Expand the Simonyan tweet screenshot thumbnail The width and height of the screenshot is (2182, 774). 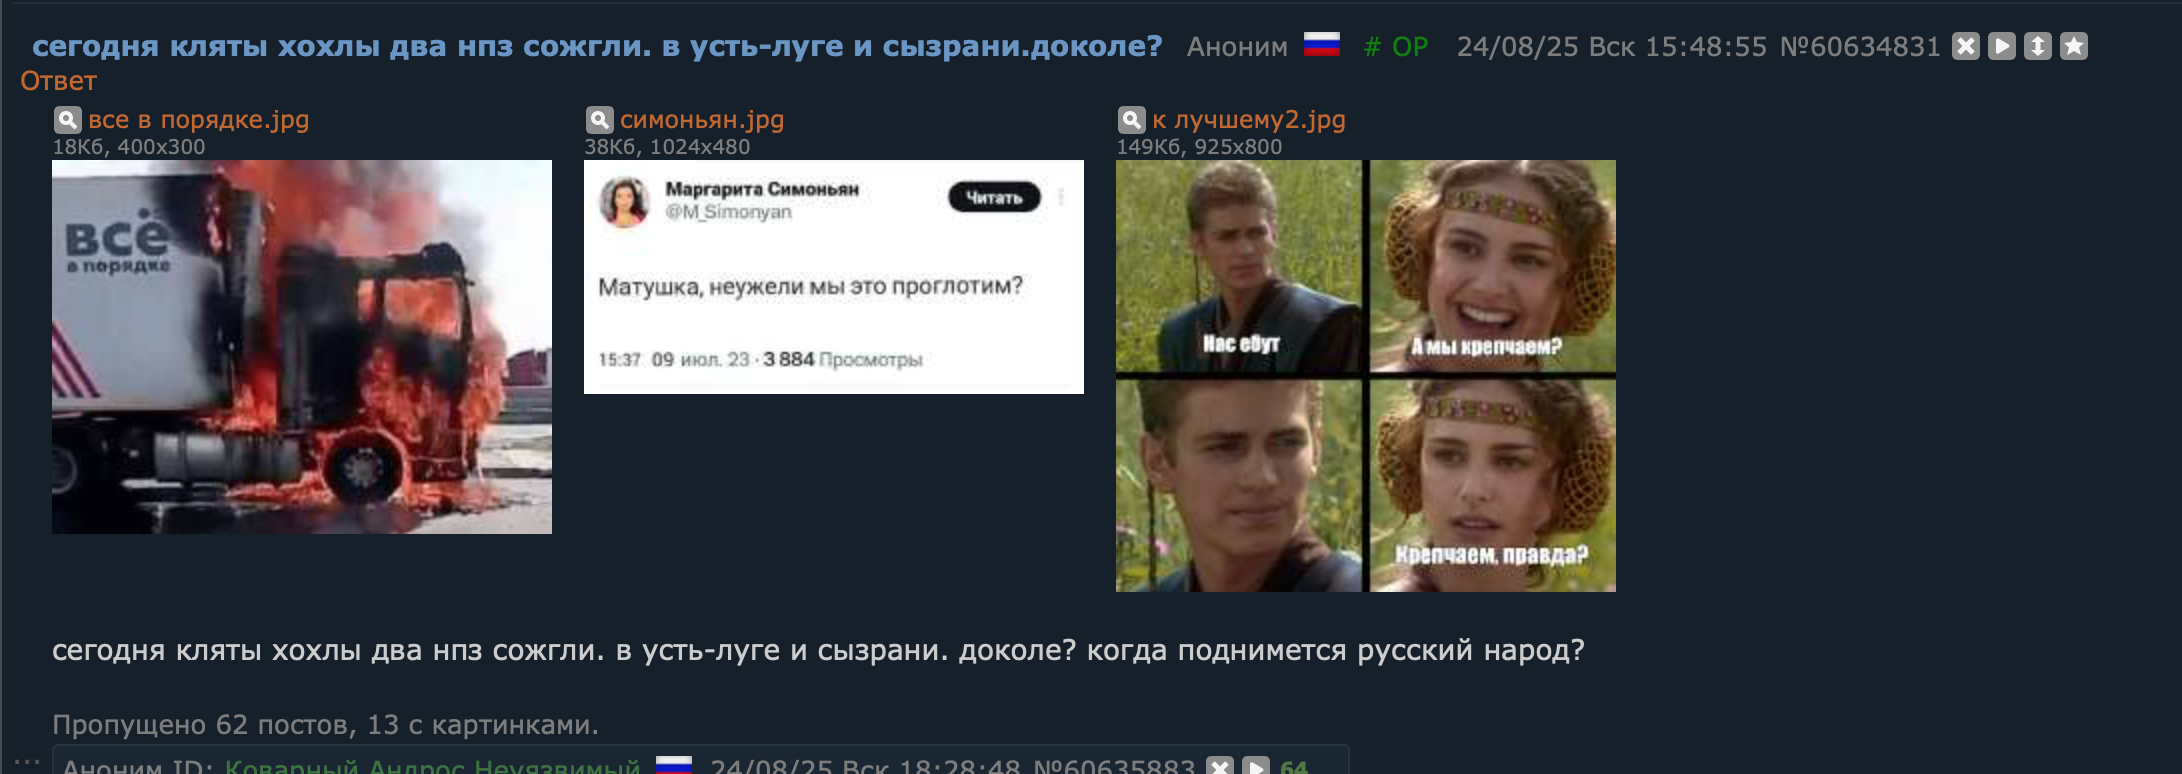(834, 277)
